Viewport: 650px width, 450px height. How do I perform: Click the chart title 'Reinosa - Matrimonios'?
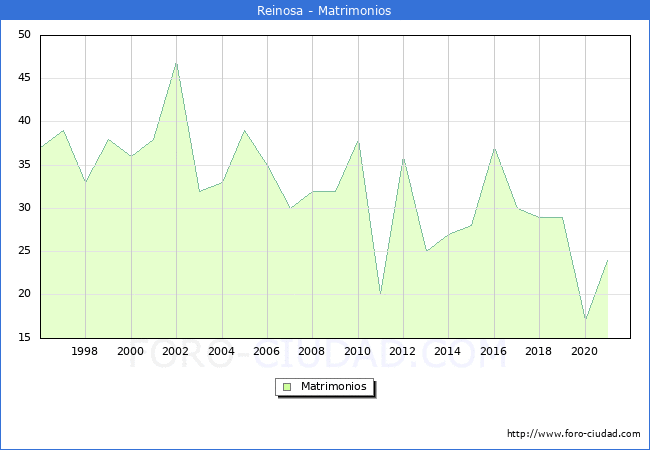(324, 10)
